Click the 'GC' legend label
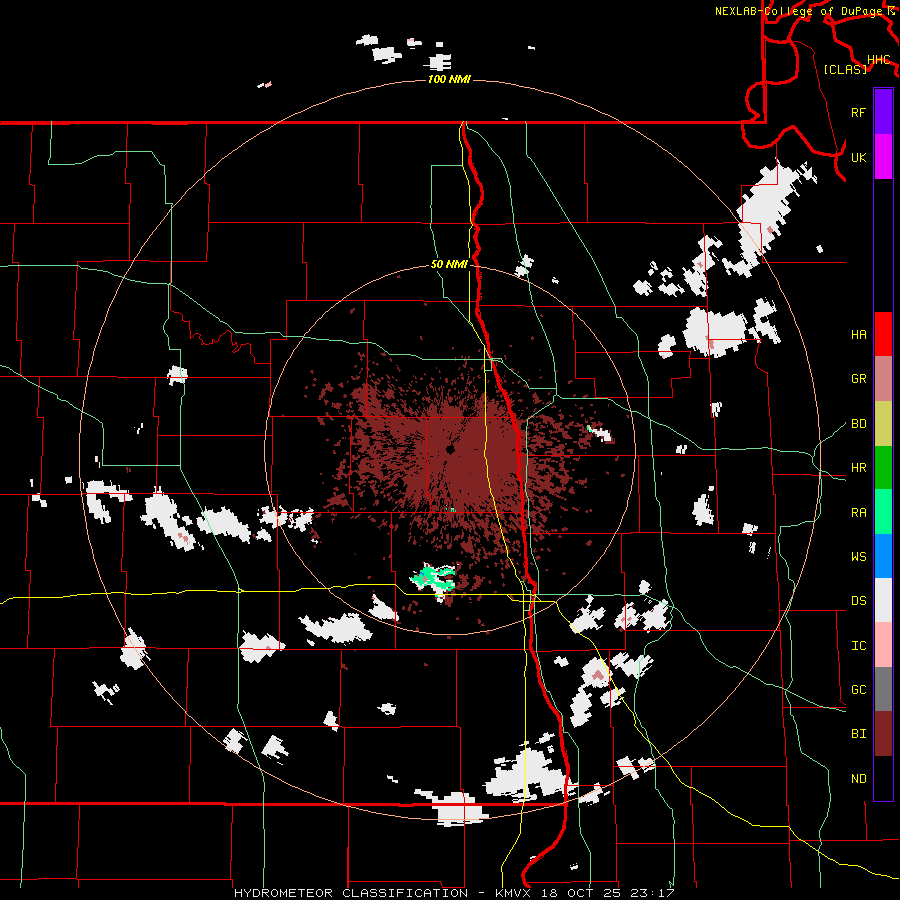900x900 pixels. click(x=858, y=689)
